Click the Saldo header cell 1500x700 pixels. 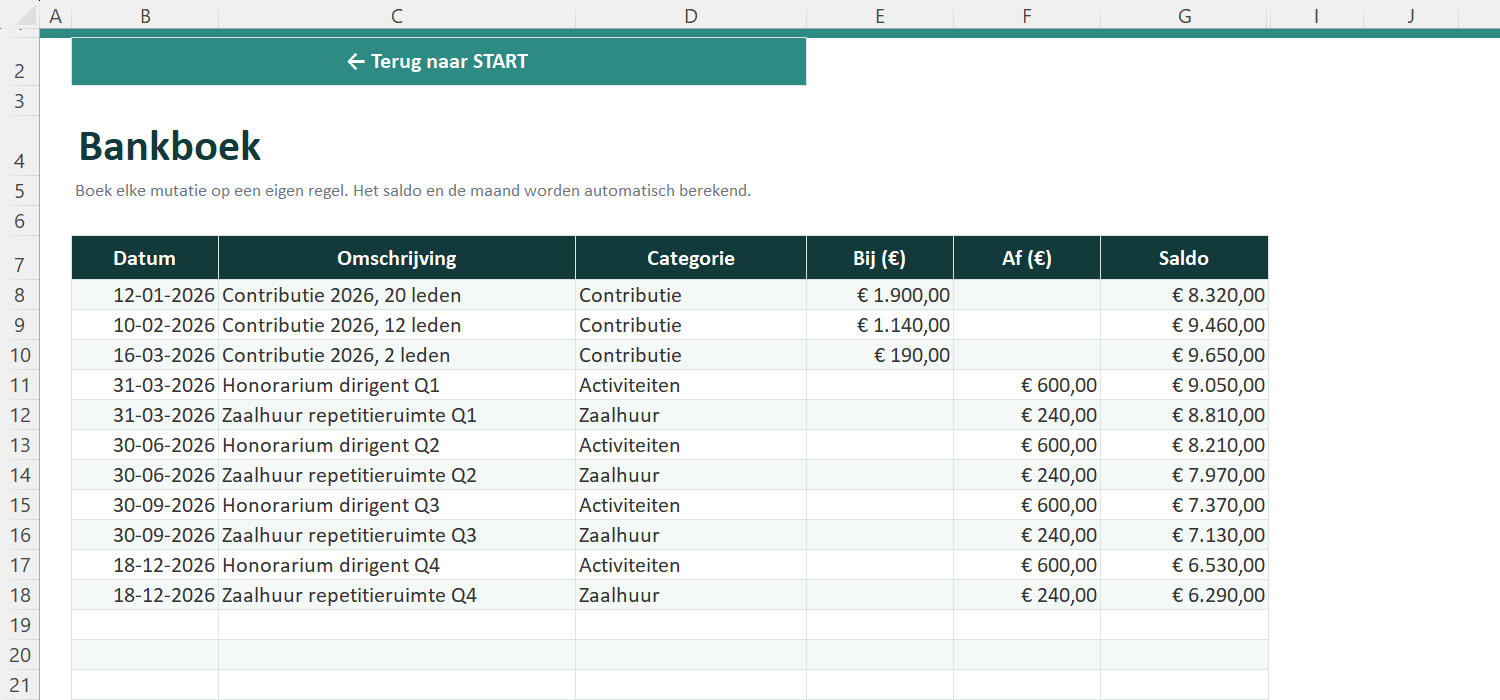[1185, 258]
